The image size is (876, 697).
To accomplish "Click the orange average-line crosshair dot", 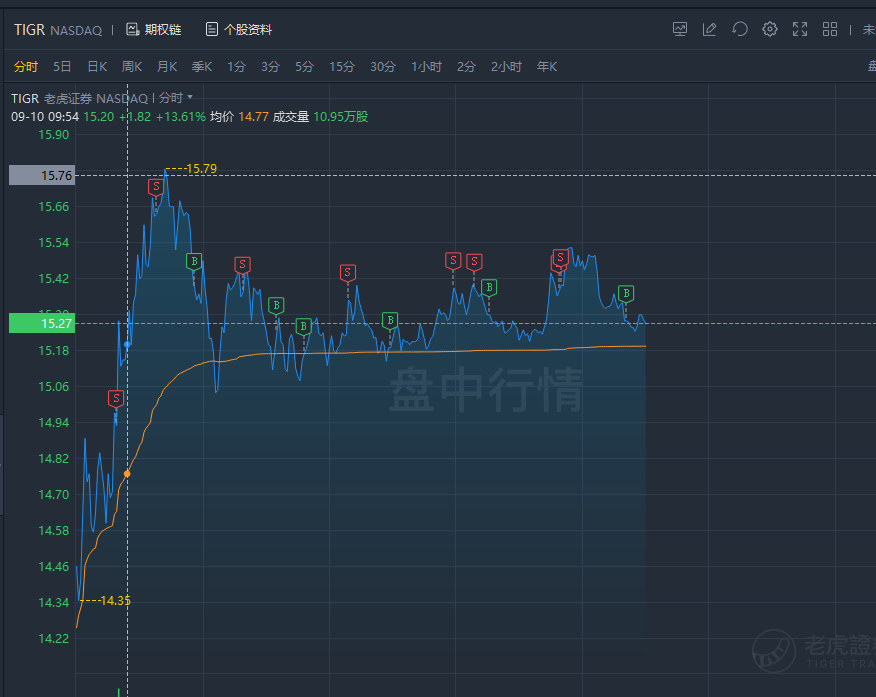I will (x=127, y=474).
